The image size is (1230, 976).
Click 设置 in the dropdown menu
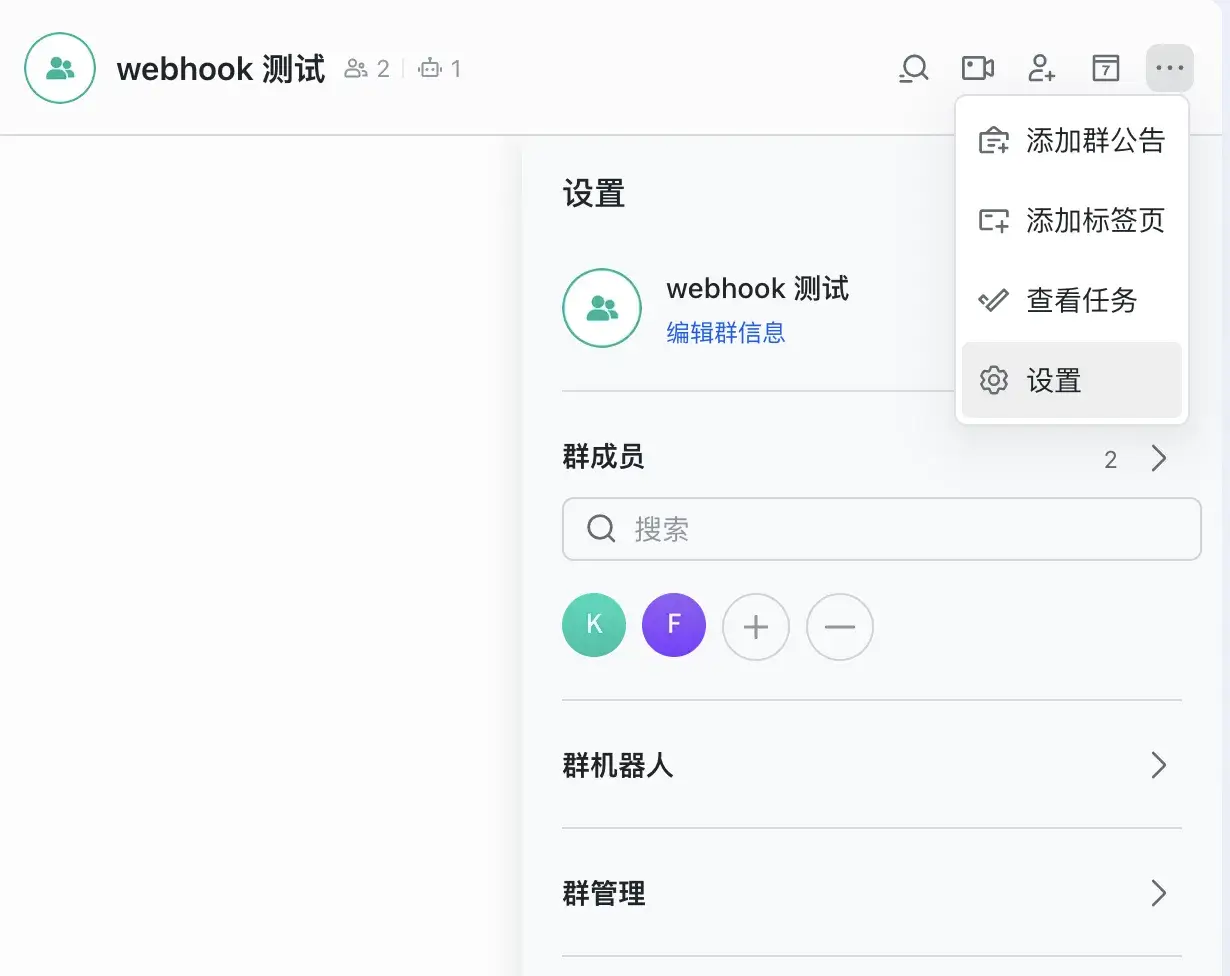pyautogui.click(x=1071, y=381)
